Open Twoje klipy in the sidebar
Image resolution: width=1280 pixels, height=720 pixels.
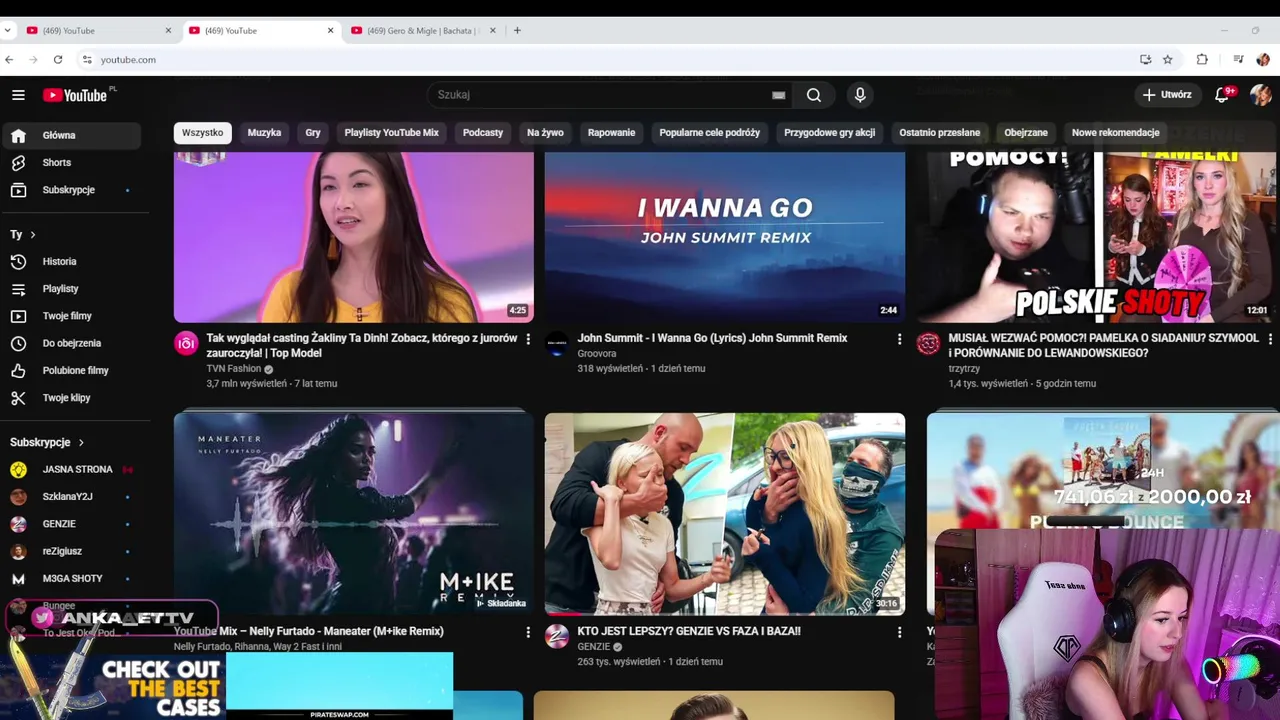tap(72, 398)
